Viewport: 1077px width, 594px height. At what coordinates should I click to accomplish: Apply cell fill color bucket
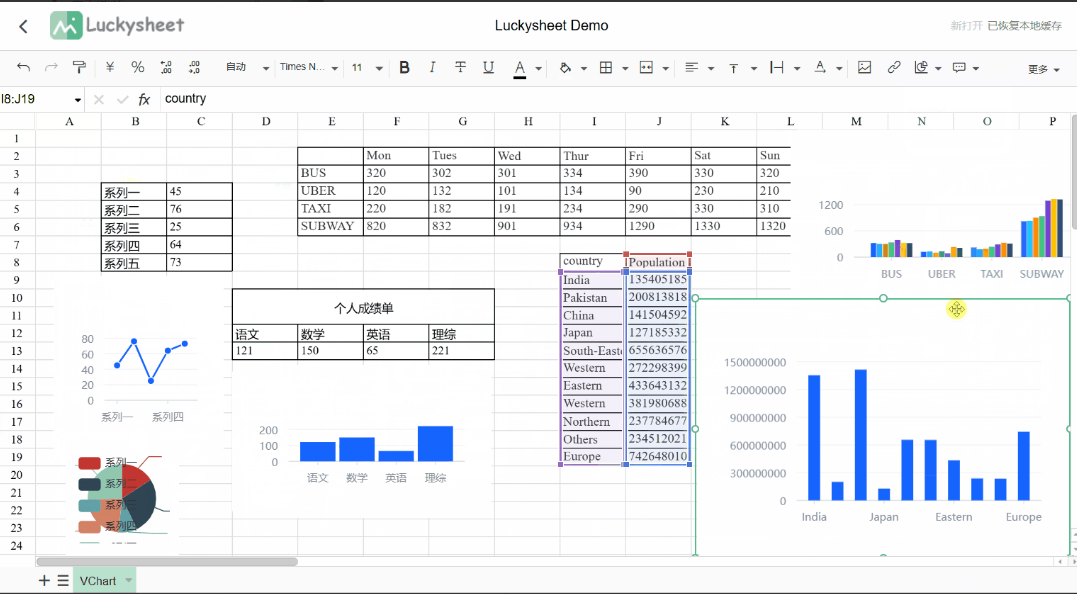click(x=565, y=67)
